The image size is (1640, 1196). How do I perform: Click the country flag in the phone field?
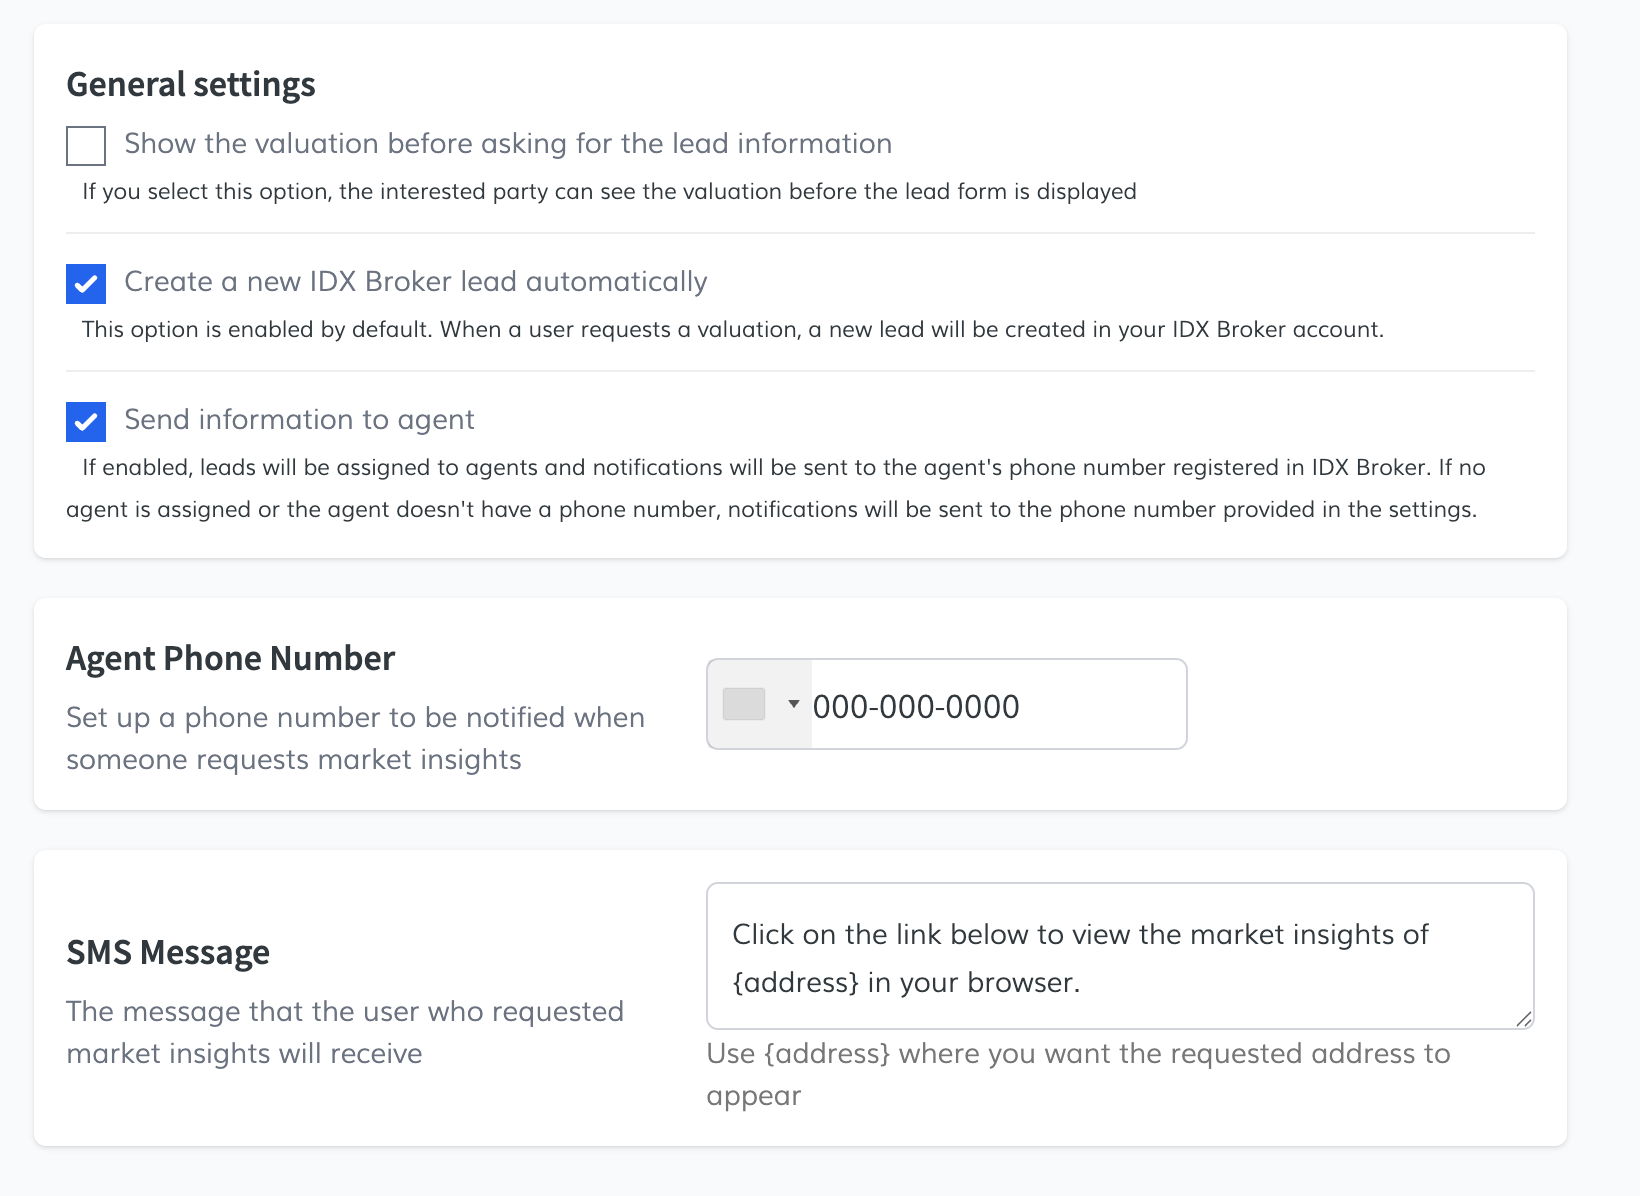tap(744, 704)
